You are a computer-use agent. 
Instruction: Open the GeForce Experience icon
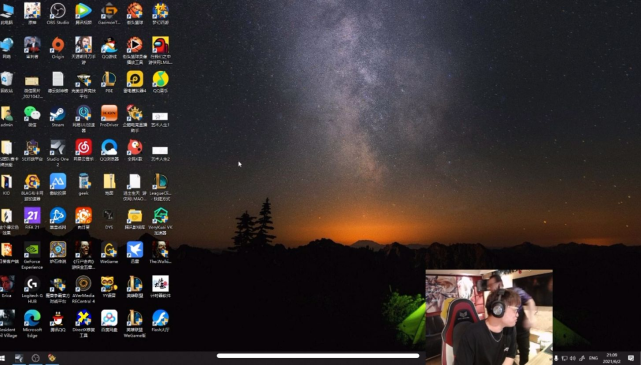[x=32, y=255]
